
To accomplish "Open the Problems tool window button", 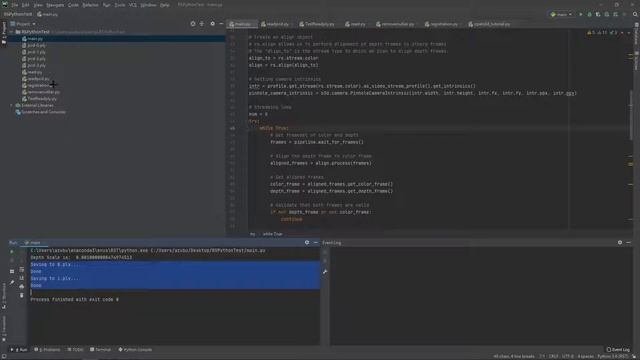I will click(47, 350).
